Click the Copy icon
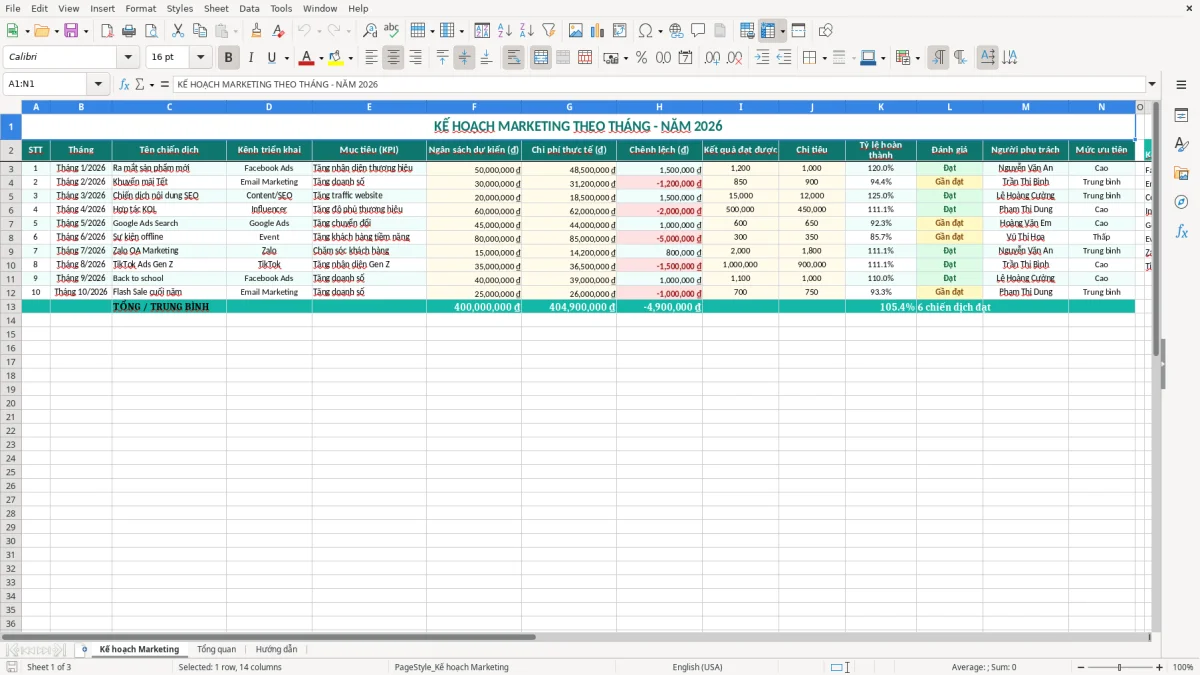 tap(200, 31)
